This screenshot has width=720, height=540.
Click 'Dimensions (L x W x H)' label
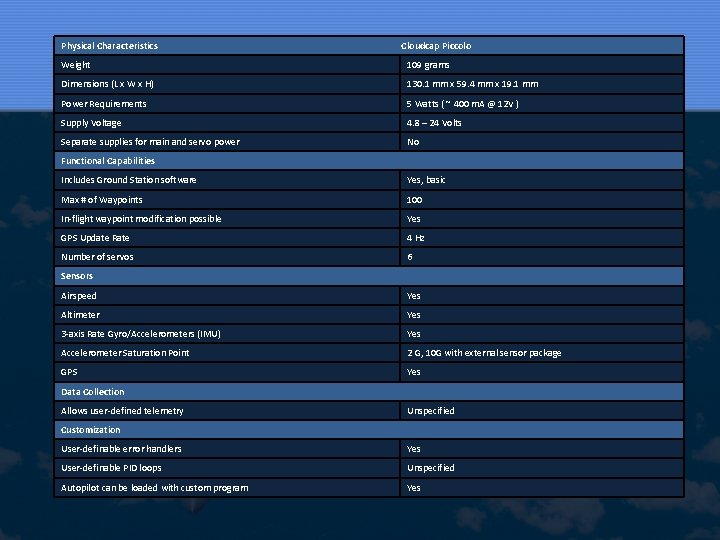pos(107,84)
